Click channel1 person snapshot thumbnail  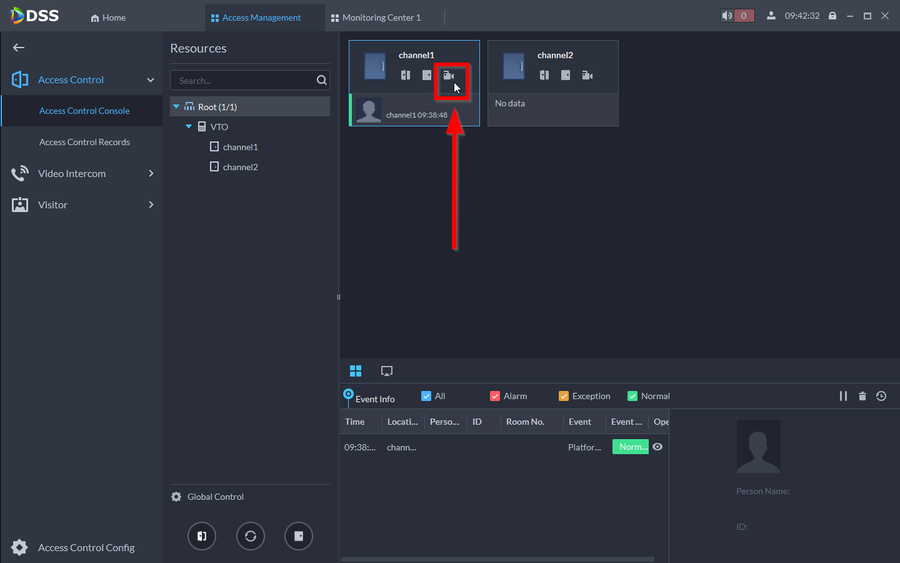[x=368, y=110]
